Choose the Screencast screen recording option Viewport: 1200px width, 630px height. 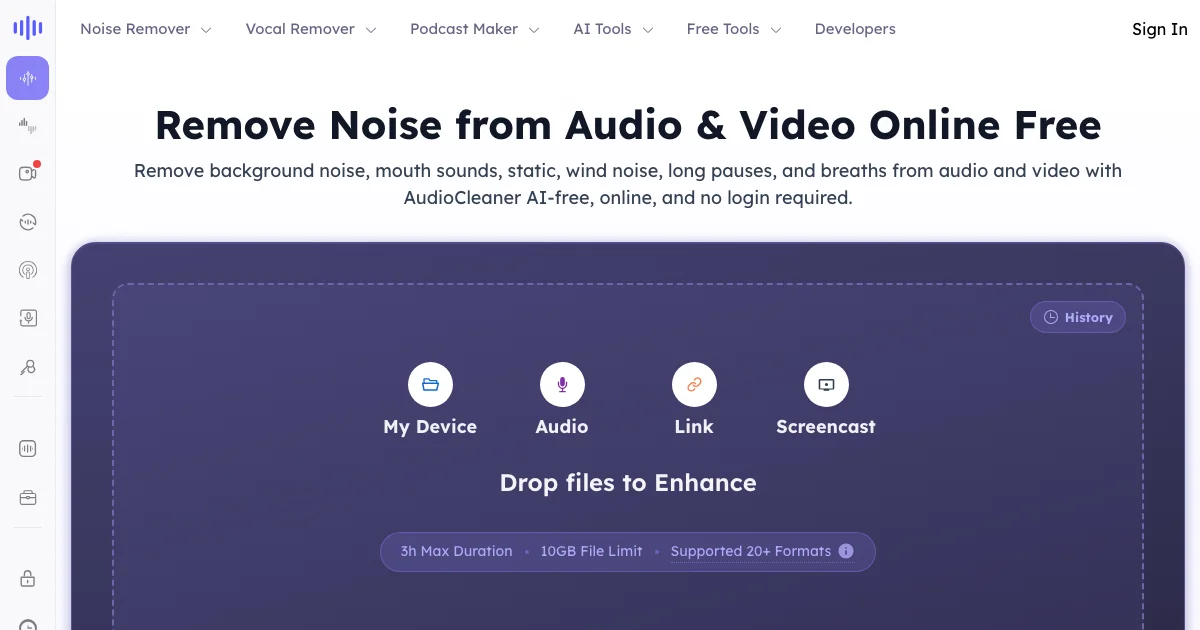(826, 399)
